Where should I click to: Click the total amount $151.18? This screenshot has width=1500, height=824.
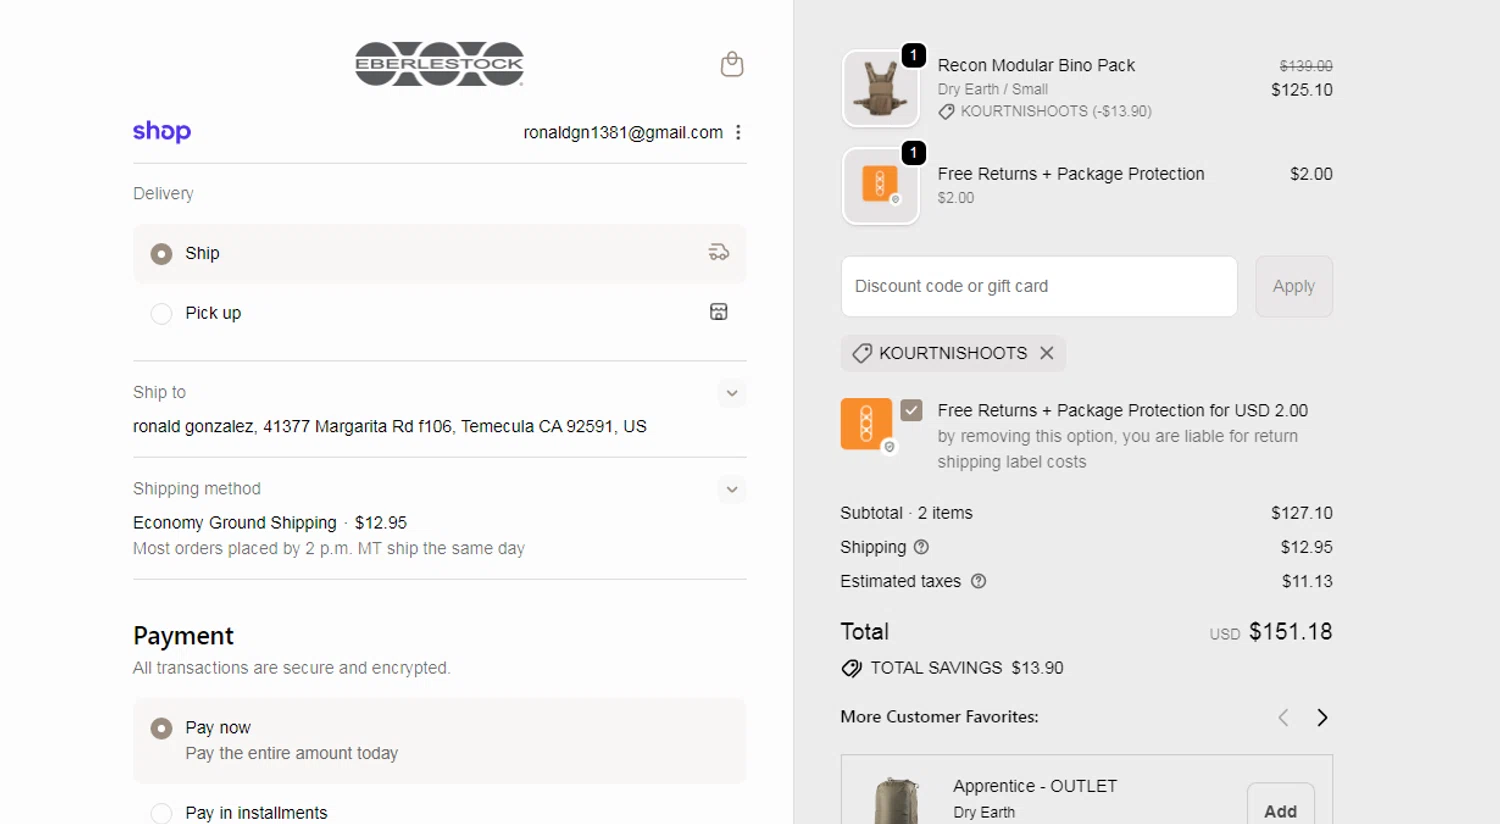point(1290,632)
